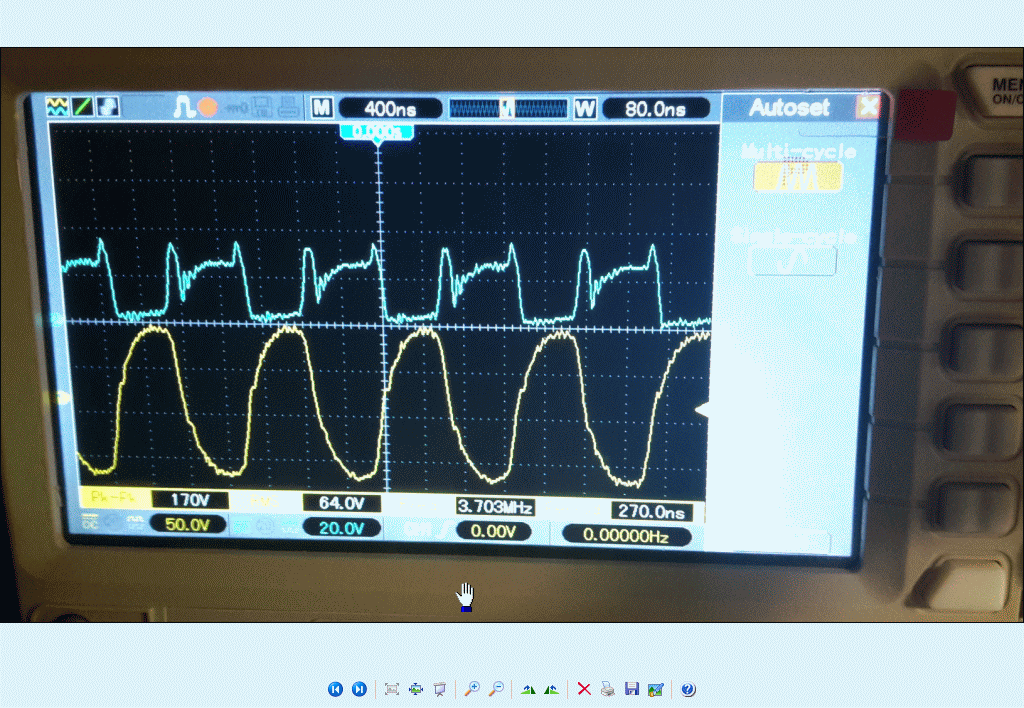Image resolution: width=1024 pixels, height=708 pixels.
Task: Start the slide show
Action: click(439, 689)
